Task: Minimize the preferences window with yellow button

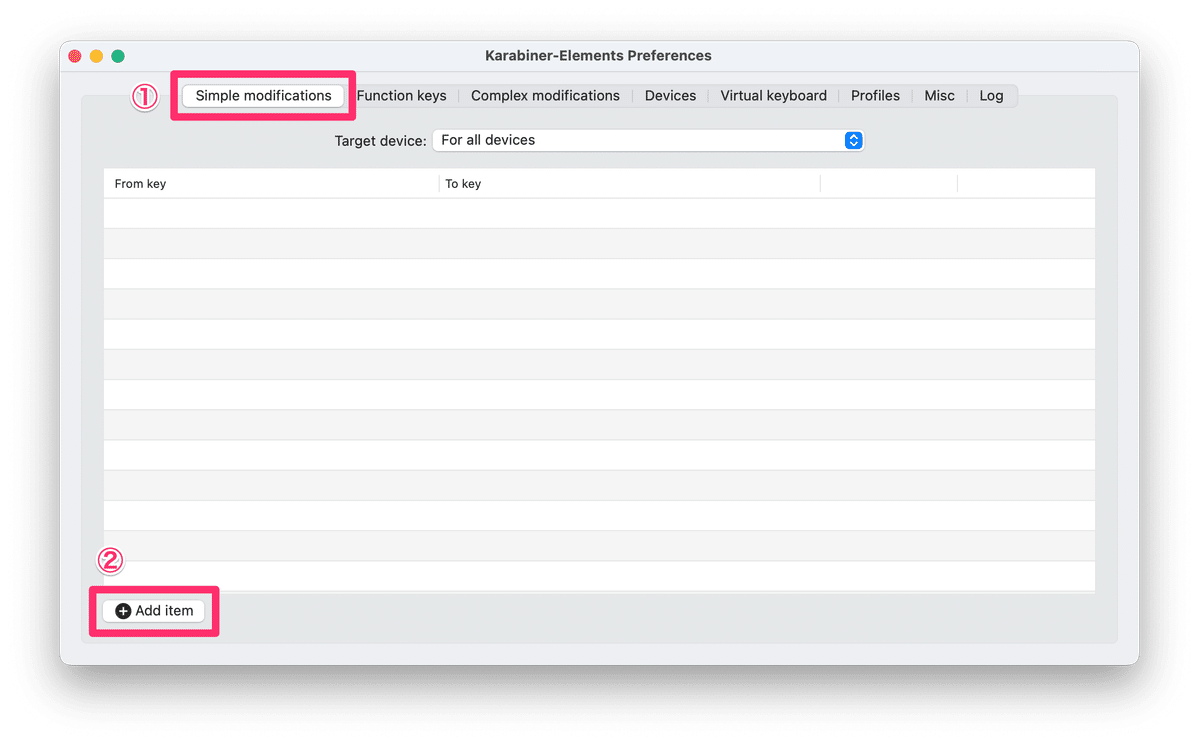Action: pos(96,56)
